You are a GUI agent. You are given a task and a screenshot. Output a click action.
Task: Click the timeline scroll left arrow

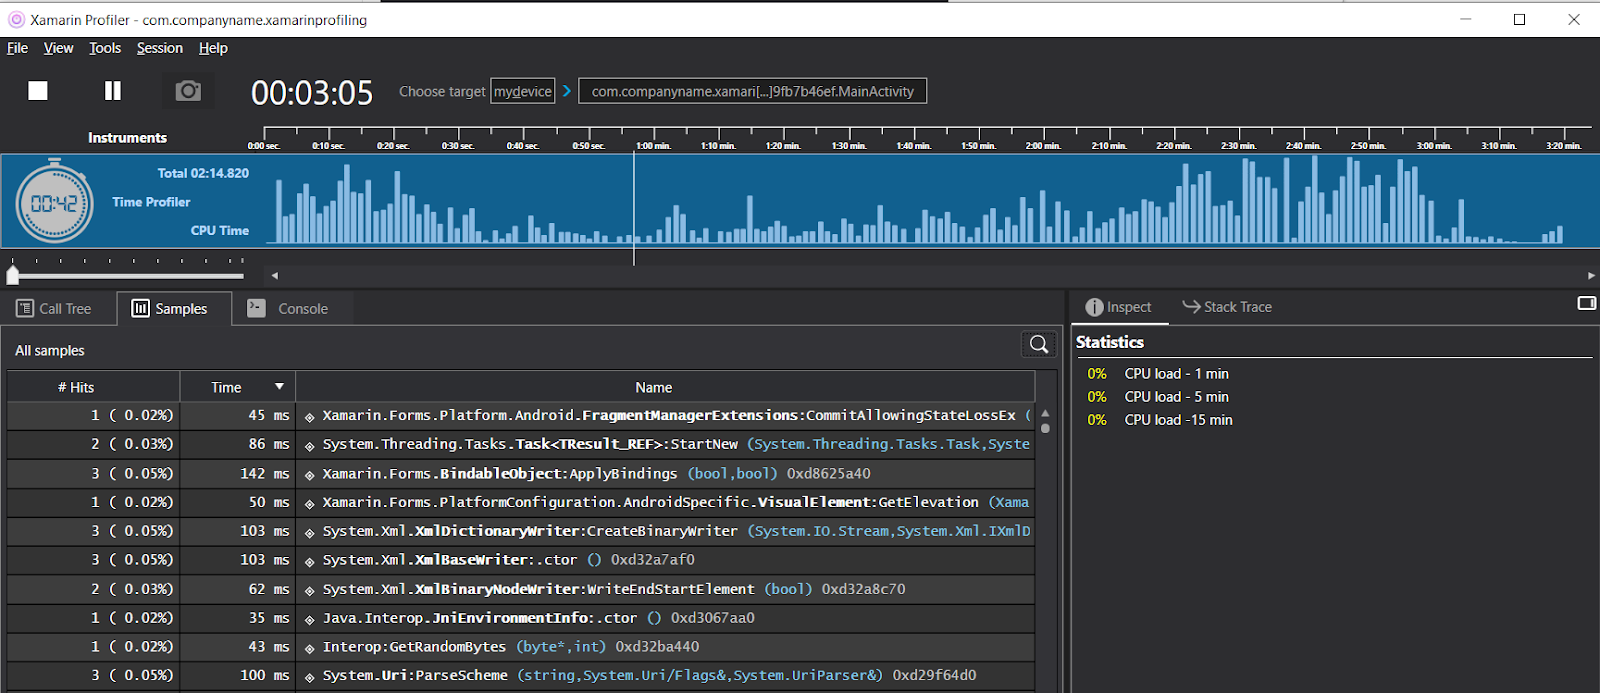pos(274,275)
